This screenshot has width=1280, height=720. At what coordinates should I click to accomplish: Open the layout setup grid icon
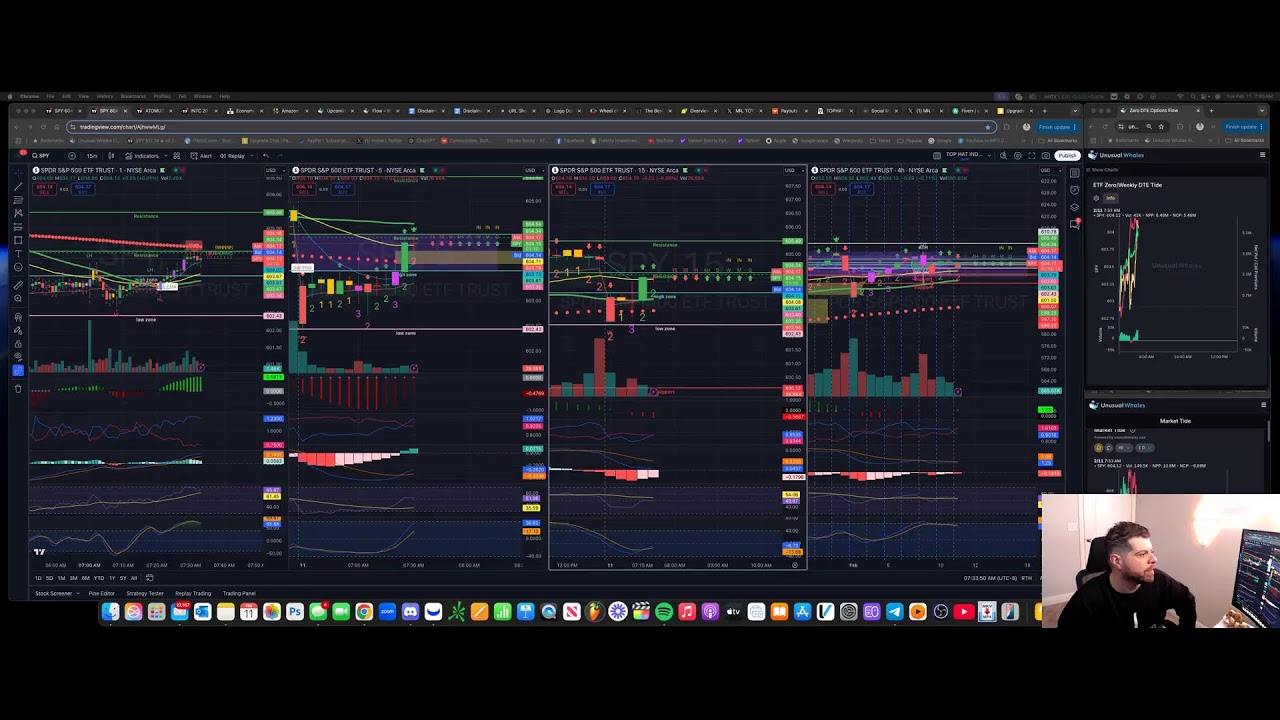[937, 156]
